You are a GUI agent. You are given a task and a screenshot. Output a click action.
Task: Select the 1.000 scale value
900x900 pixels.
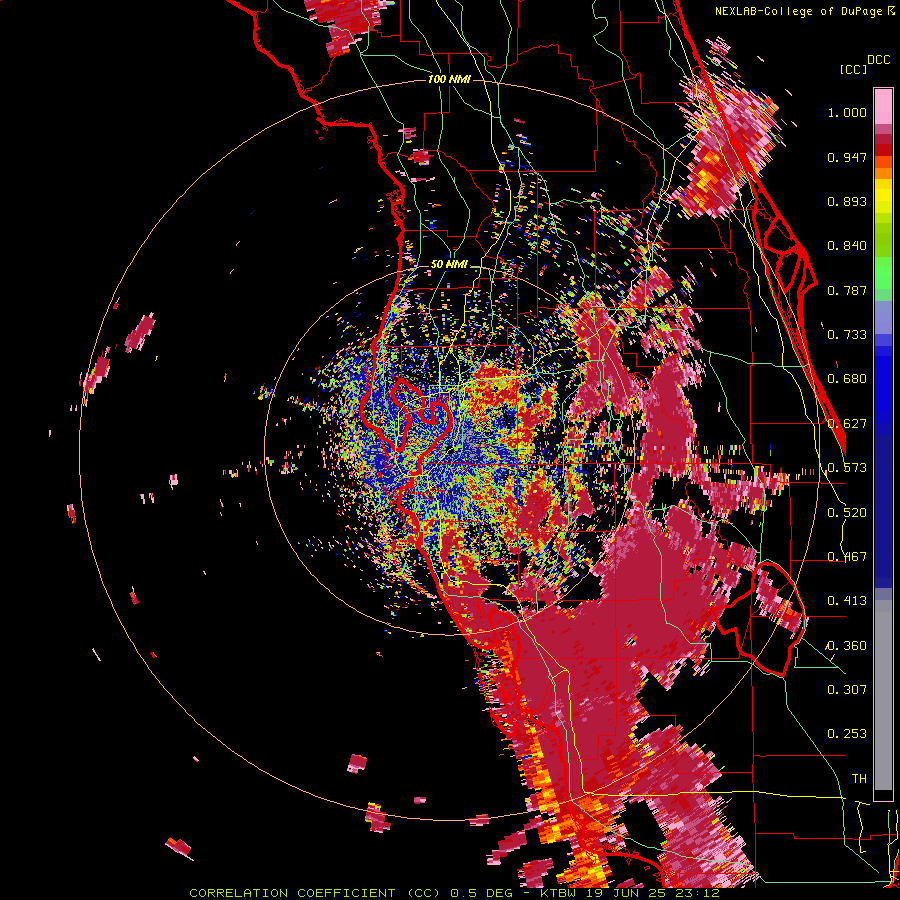point(847,112)
